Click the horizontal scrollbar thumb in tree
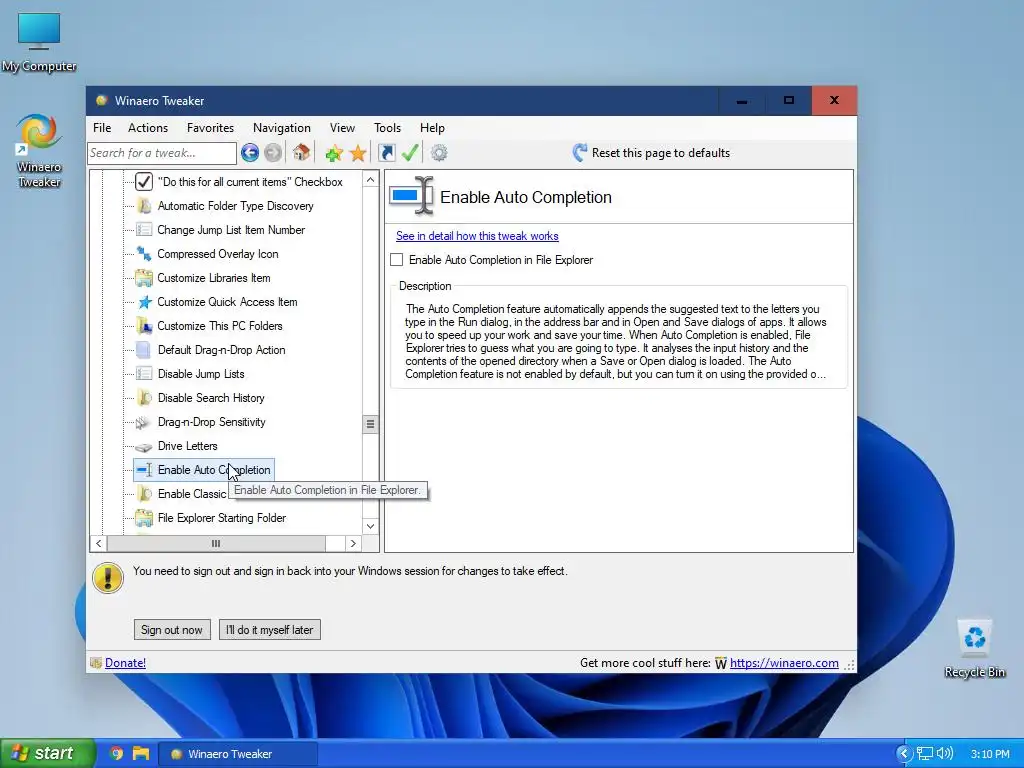1024x768 pixels. 216,543
